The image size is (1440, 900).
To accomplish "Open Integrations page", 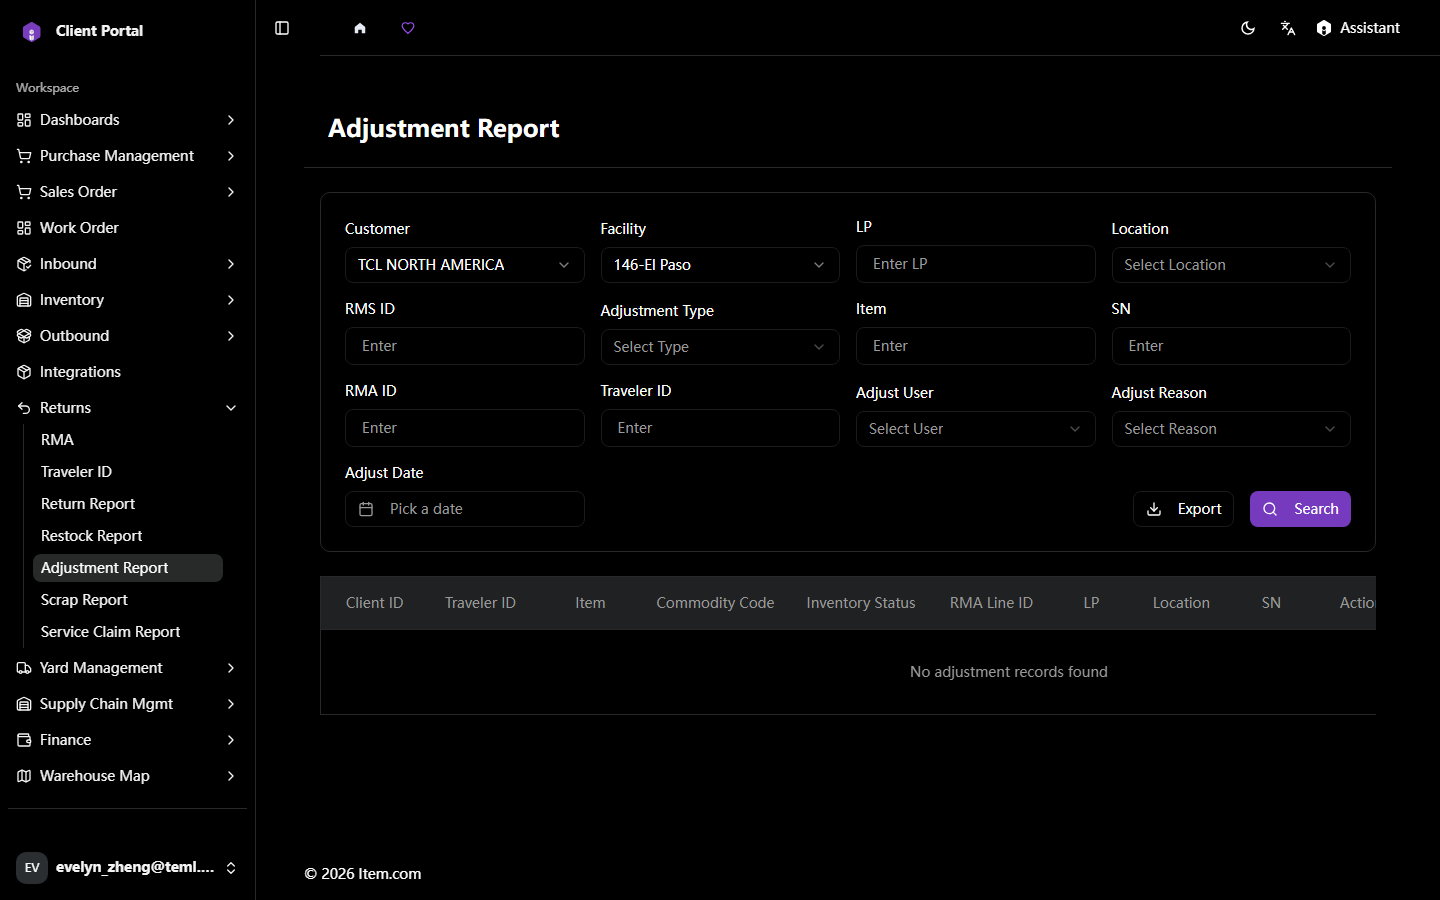I will coord(127,372).
